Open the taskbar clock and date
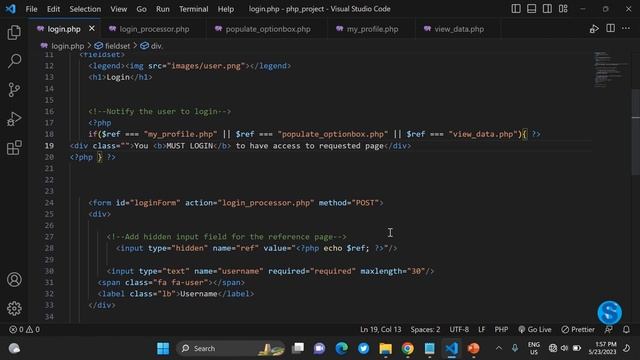 [603, 348]
